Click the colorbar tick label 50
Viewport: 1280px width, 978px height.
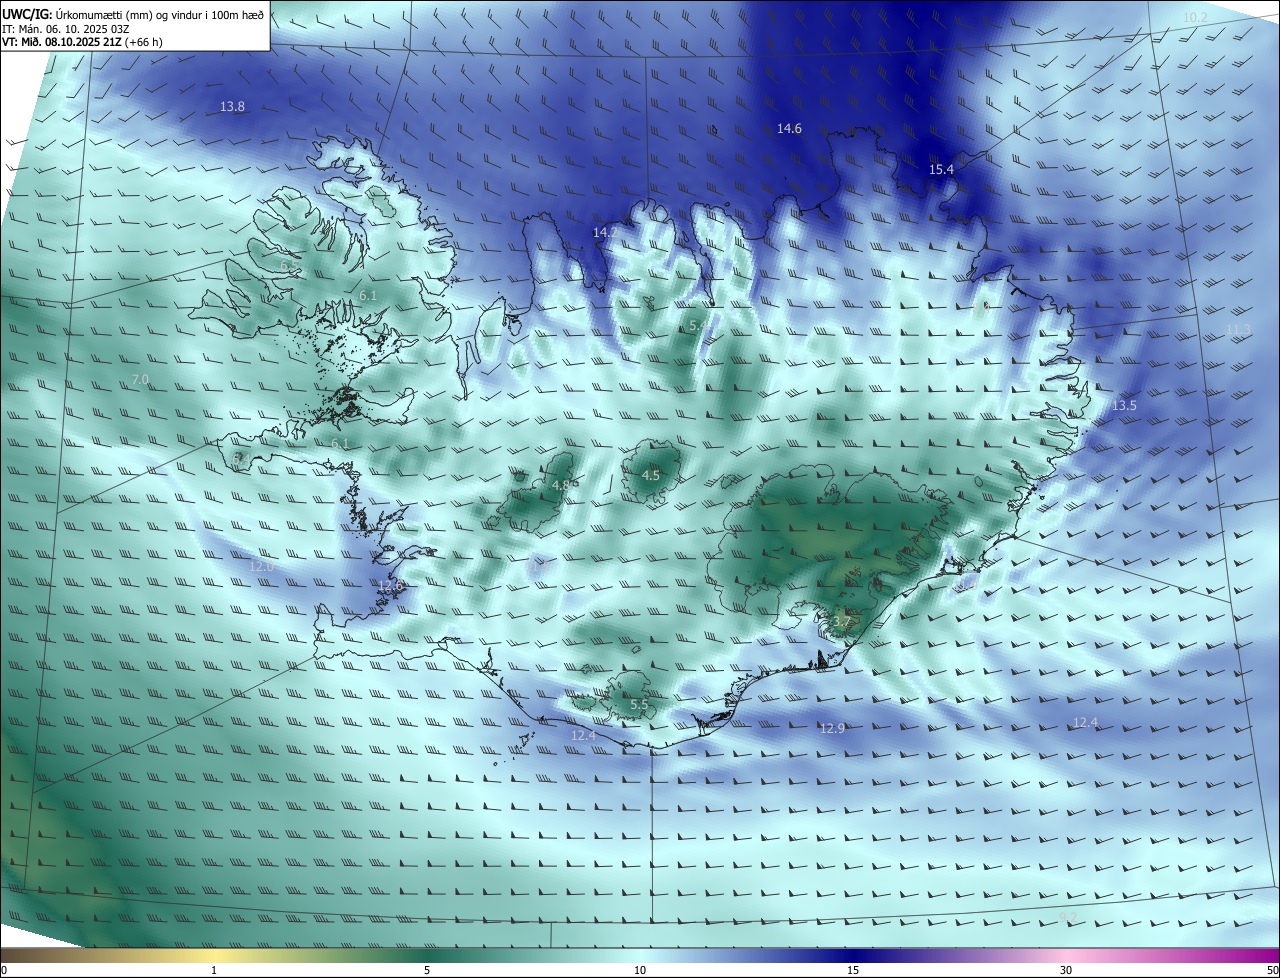pos(1272,970)
